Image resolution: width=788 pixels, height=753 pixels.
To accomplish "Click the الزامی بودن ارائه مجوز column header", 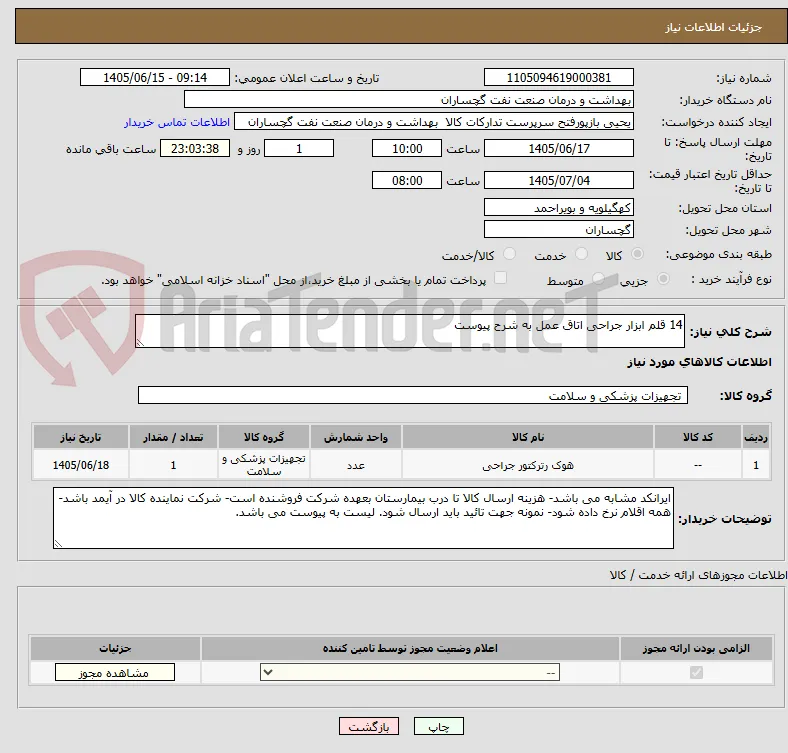I will [696, 648].
